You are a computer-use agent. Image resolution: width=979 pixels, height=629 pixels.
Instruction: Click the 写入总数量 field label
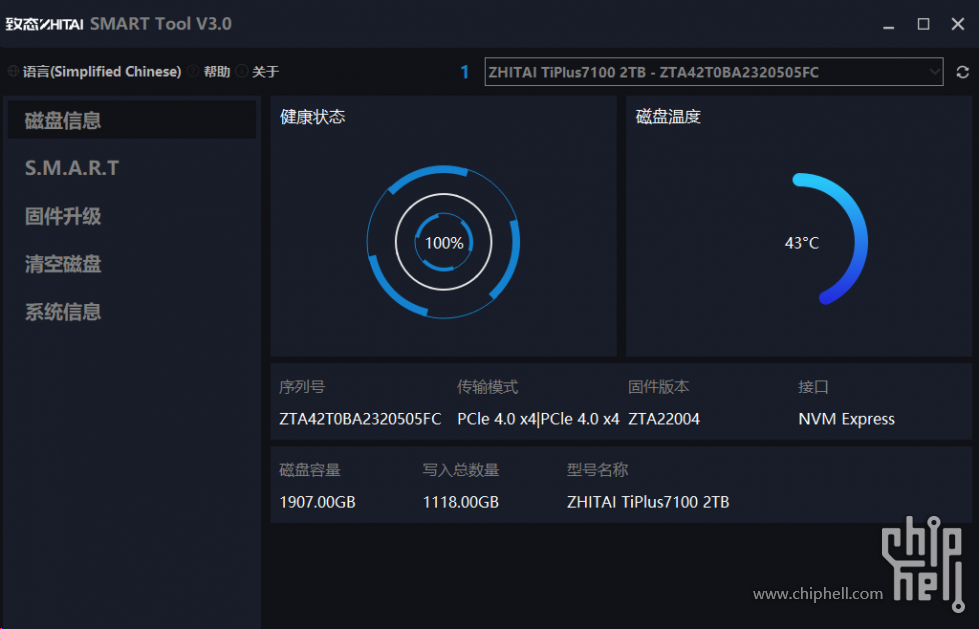pyautogui.click(x=461, y=470)
